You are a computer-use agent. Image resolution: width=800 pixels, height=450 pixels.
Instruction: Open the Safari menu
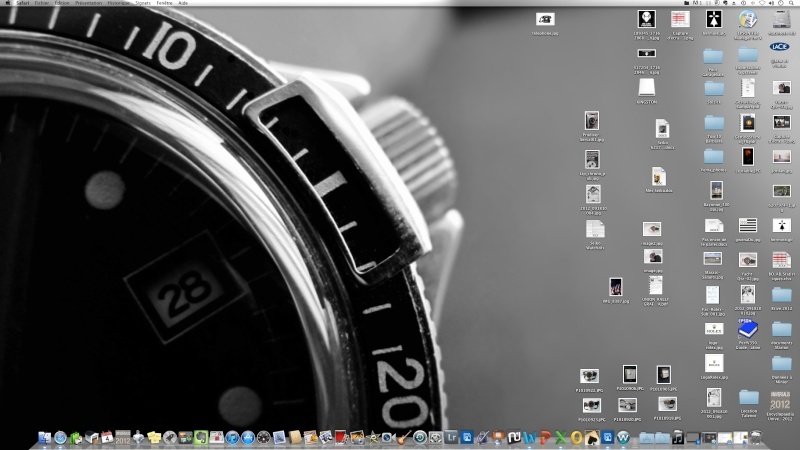coord(22,3)
